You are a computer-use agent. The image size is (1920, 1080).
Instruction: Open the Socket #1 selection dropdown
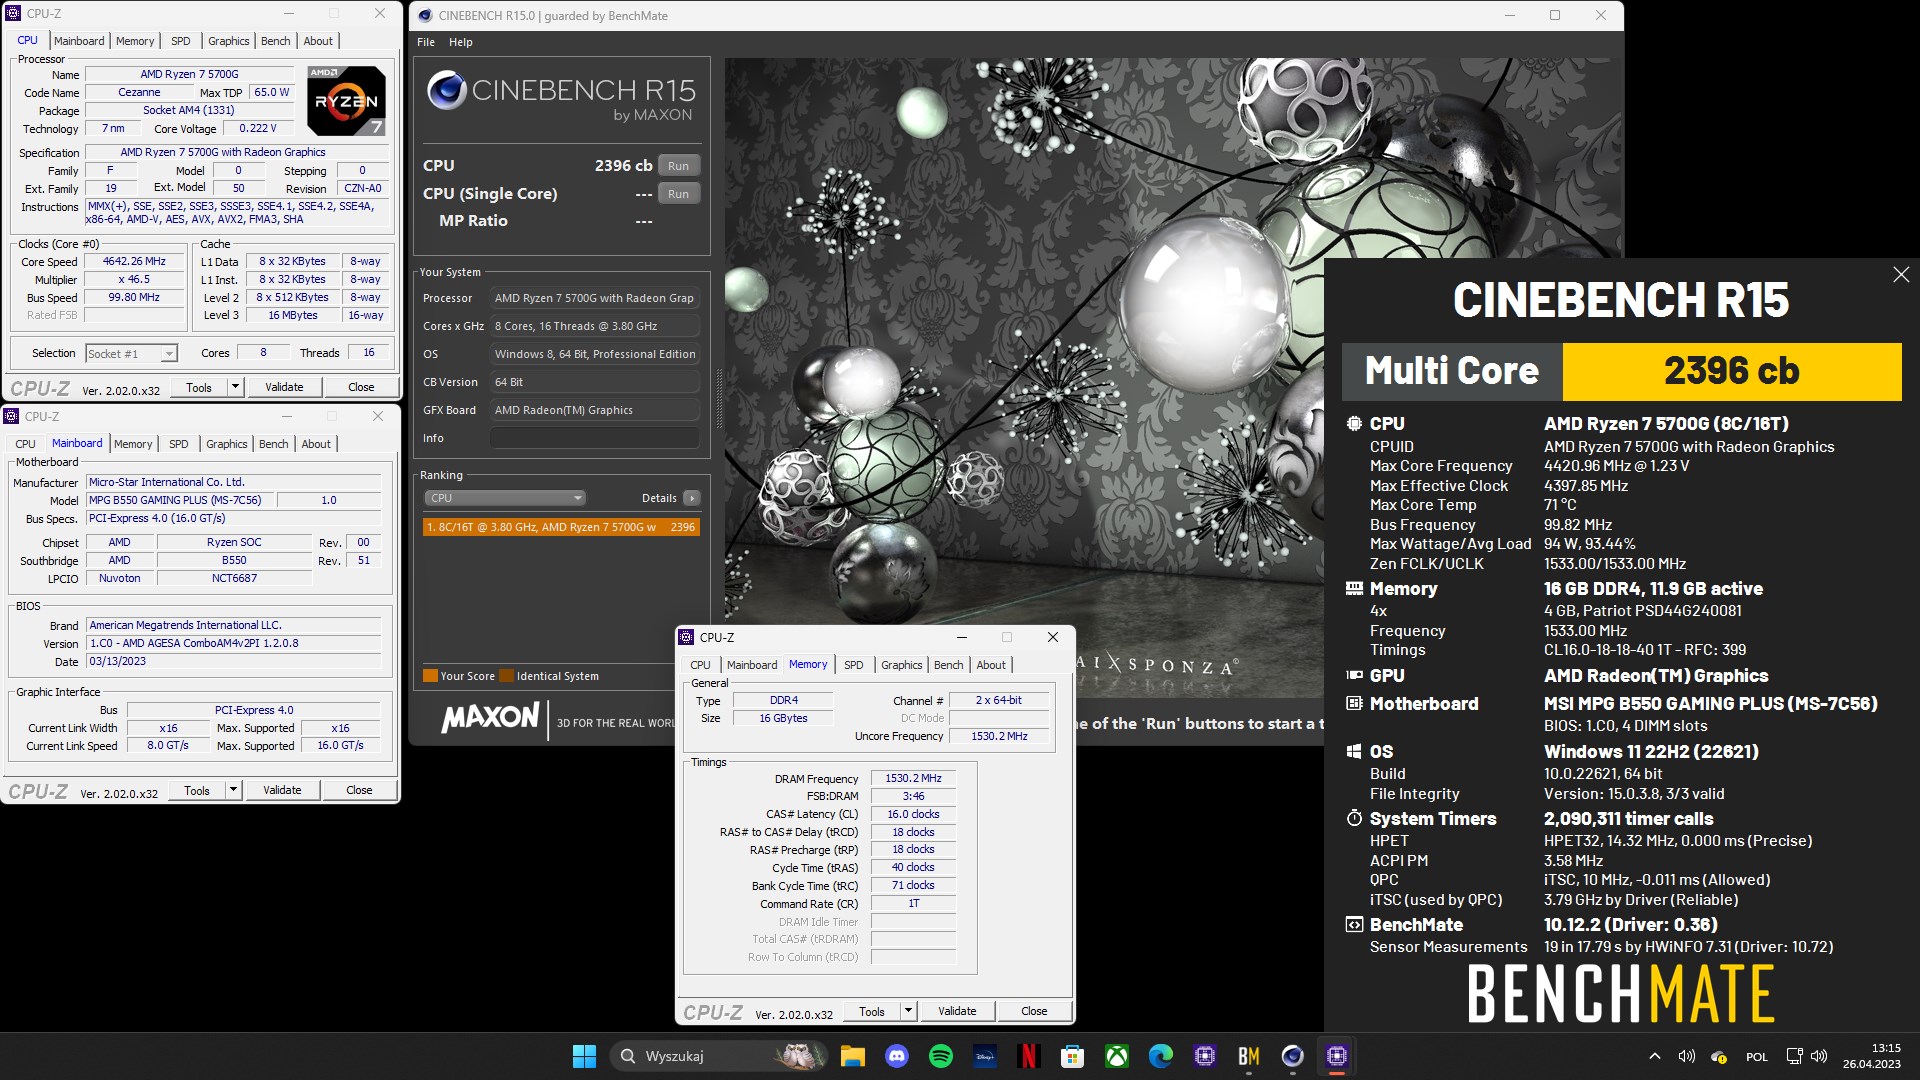tap(131, 353)
